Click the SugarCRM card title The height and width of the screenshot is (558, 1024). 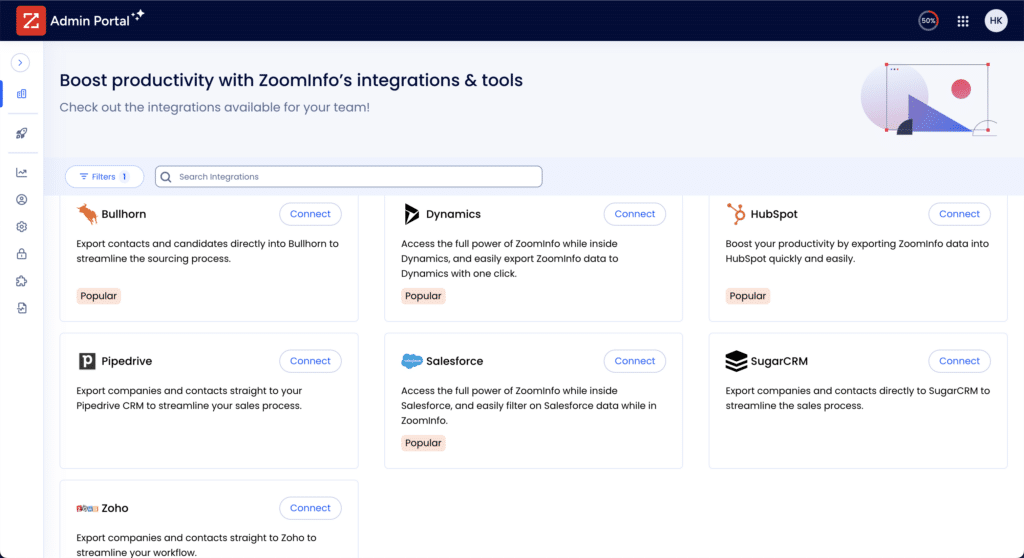(x=779, y=361)
